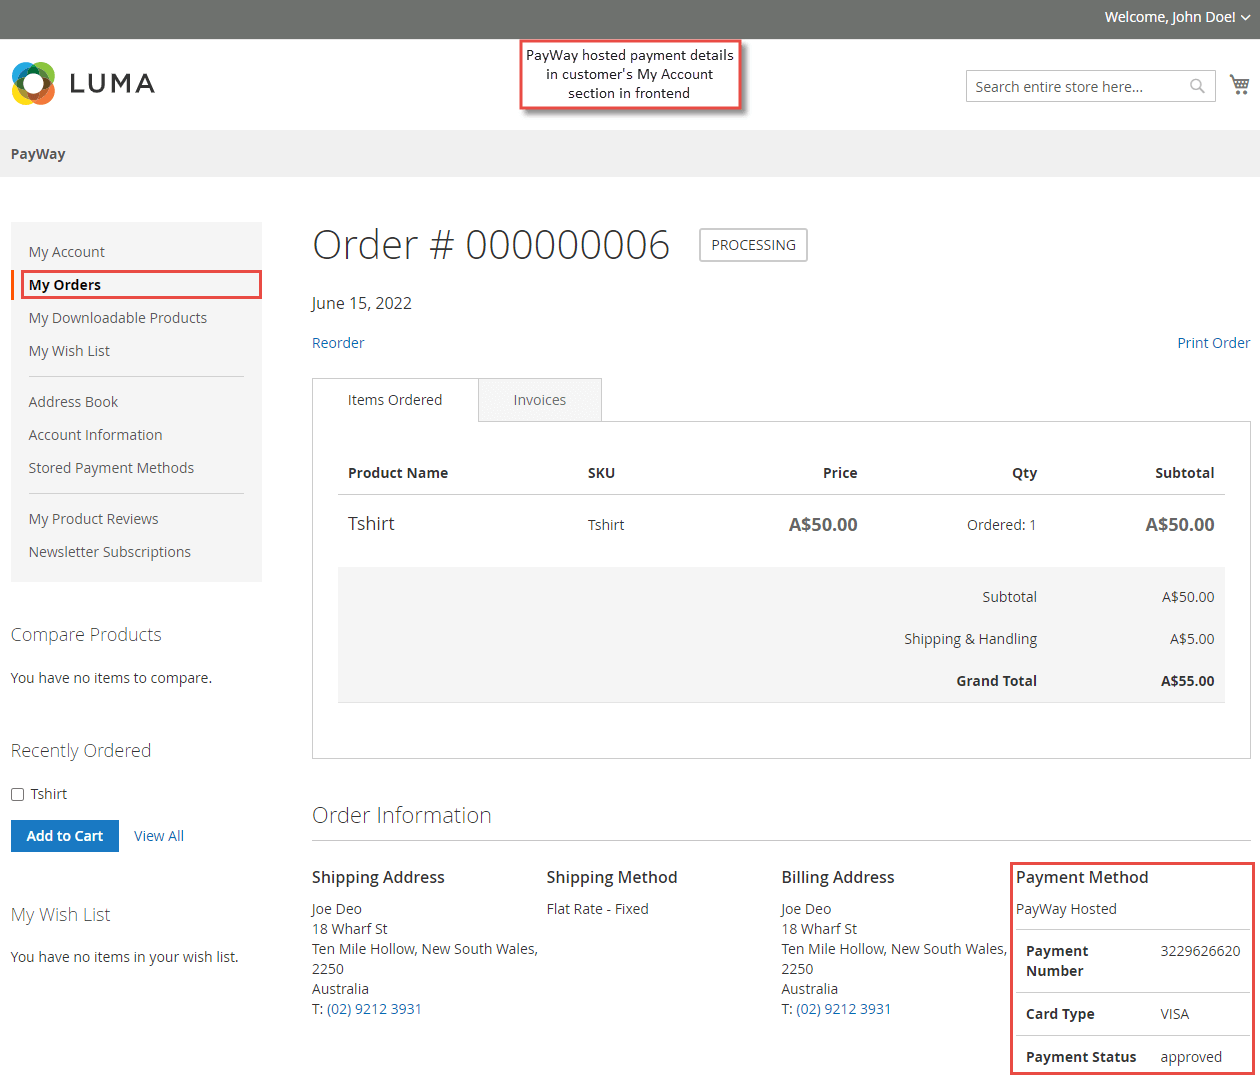Click the Grand Total amount A$55.00
Viewport: 1260px width, 1083px height.
(1187, 681)
